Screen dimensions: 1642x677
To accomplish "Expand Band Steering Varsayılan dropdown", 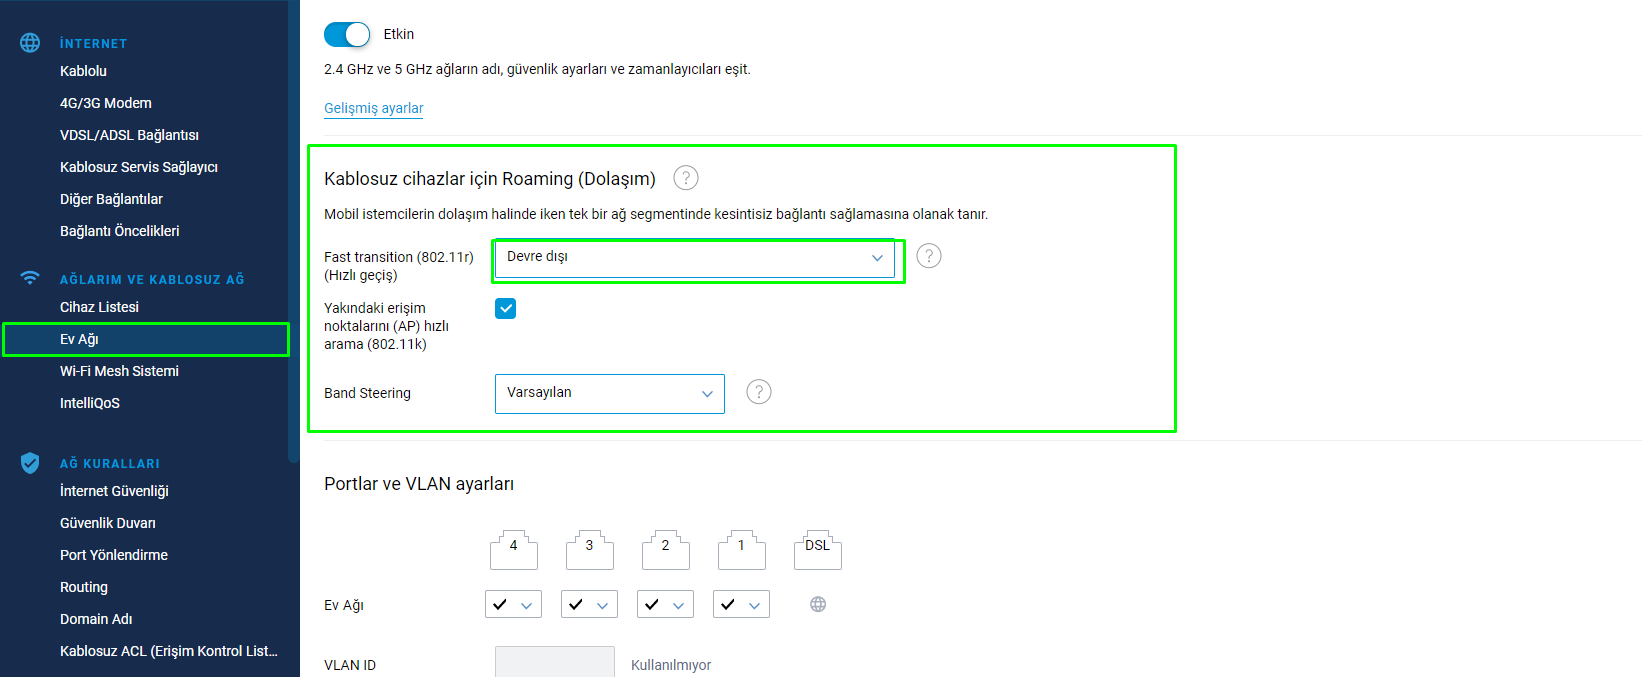I will 610,393.
